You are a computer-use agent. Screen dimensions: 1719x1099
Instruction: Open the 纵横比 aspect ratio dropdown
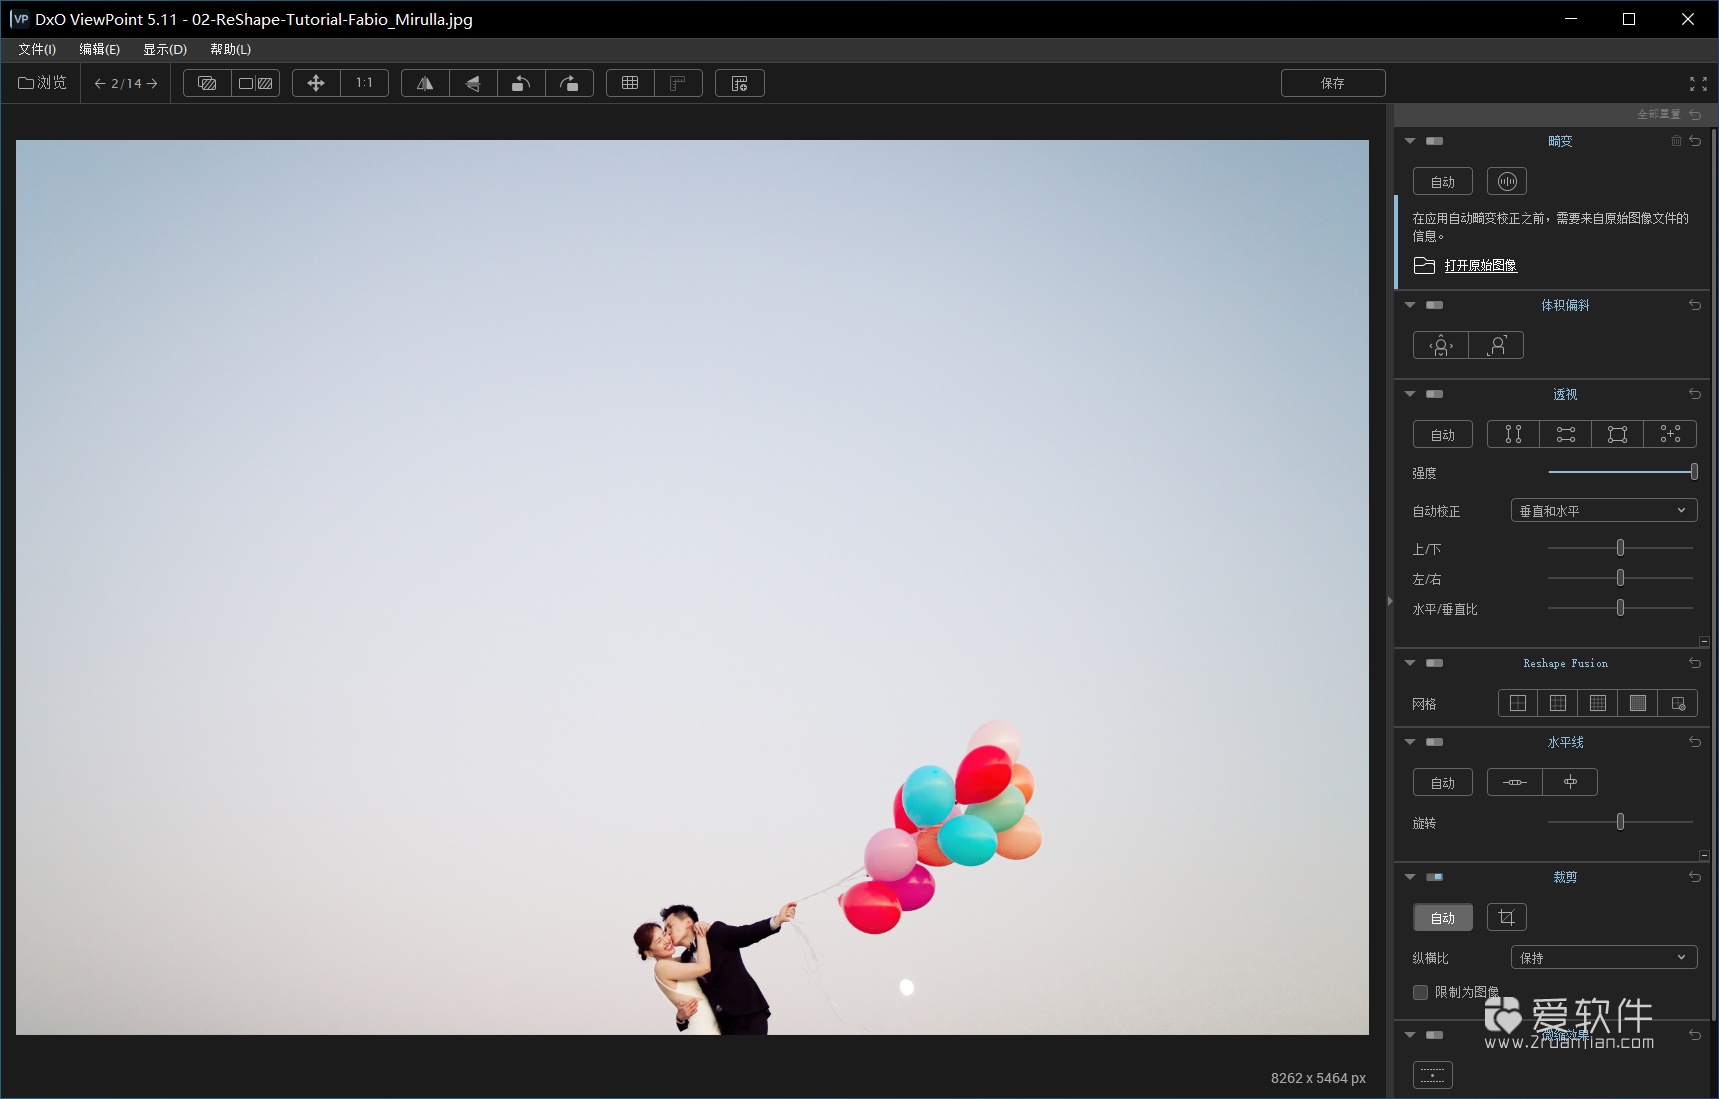point(1603,958)
